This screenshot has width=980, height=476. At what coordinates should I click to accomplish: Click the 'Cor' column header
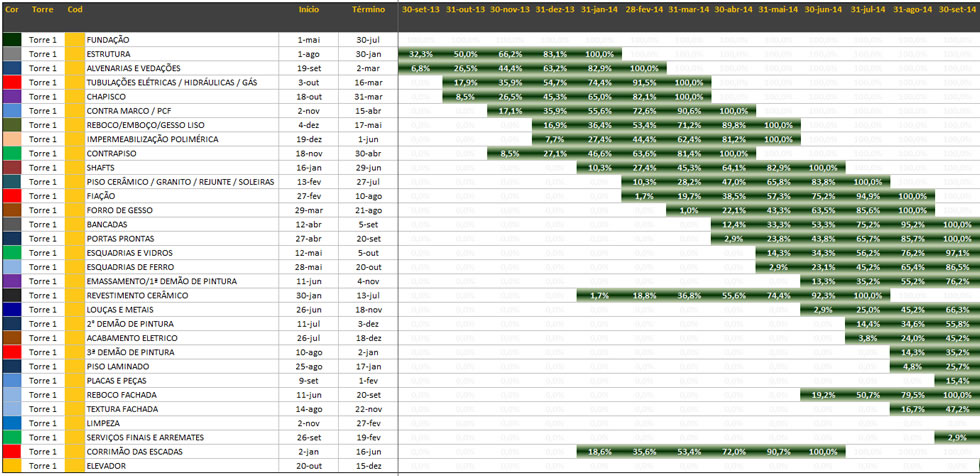11,9
